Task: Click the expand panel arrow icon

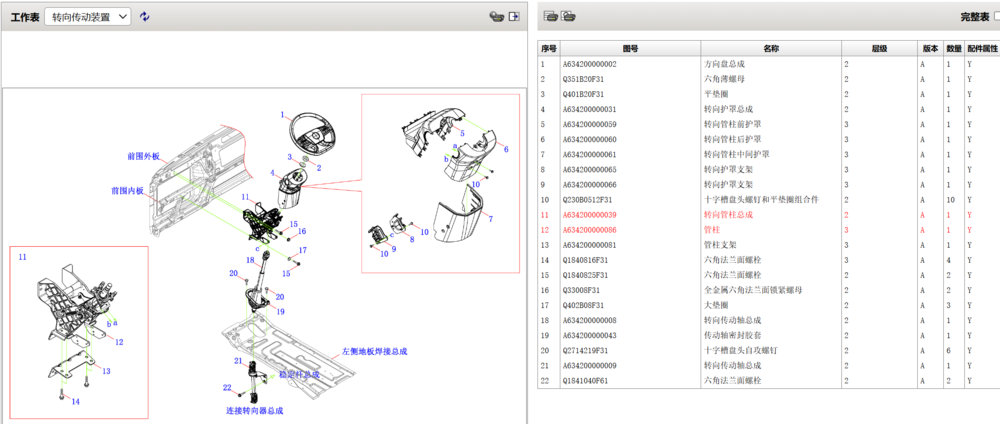Action: pos(514,17)
